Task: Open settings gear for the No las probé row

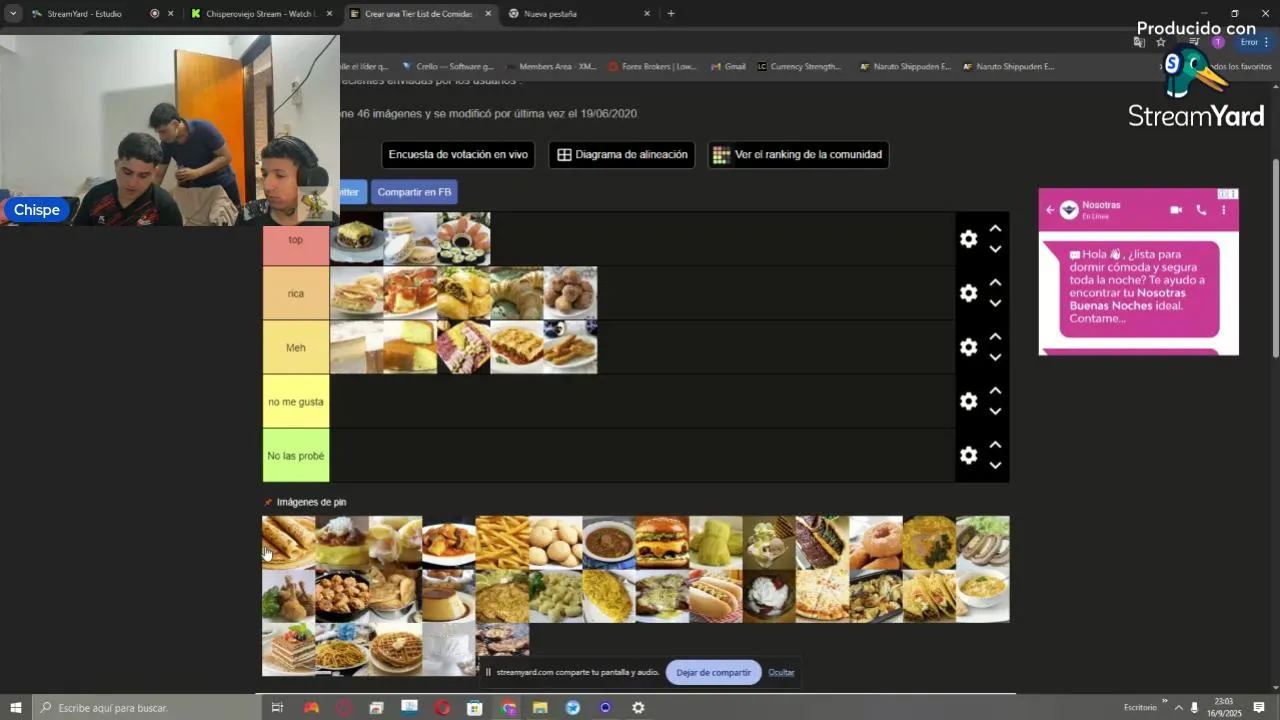Action: click(968, 455)
